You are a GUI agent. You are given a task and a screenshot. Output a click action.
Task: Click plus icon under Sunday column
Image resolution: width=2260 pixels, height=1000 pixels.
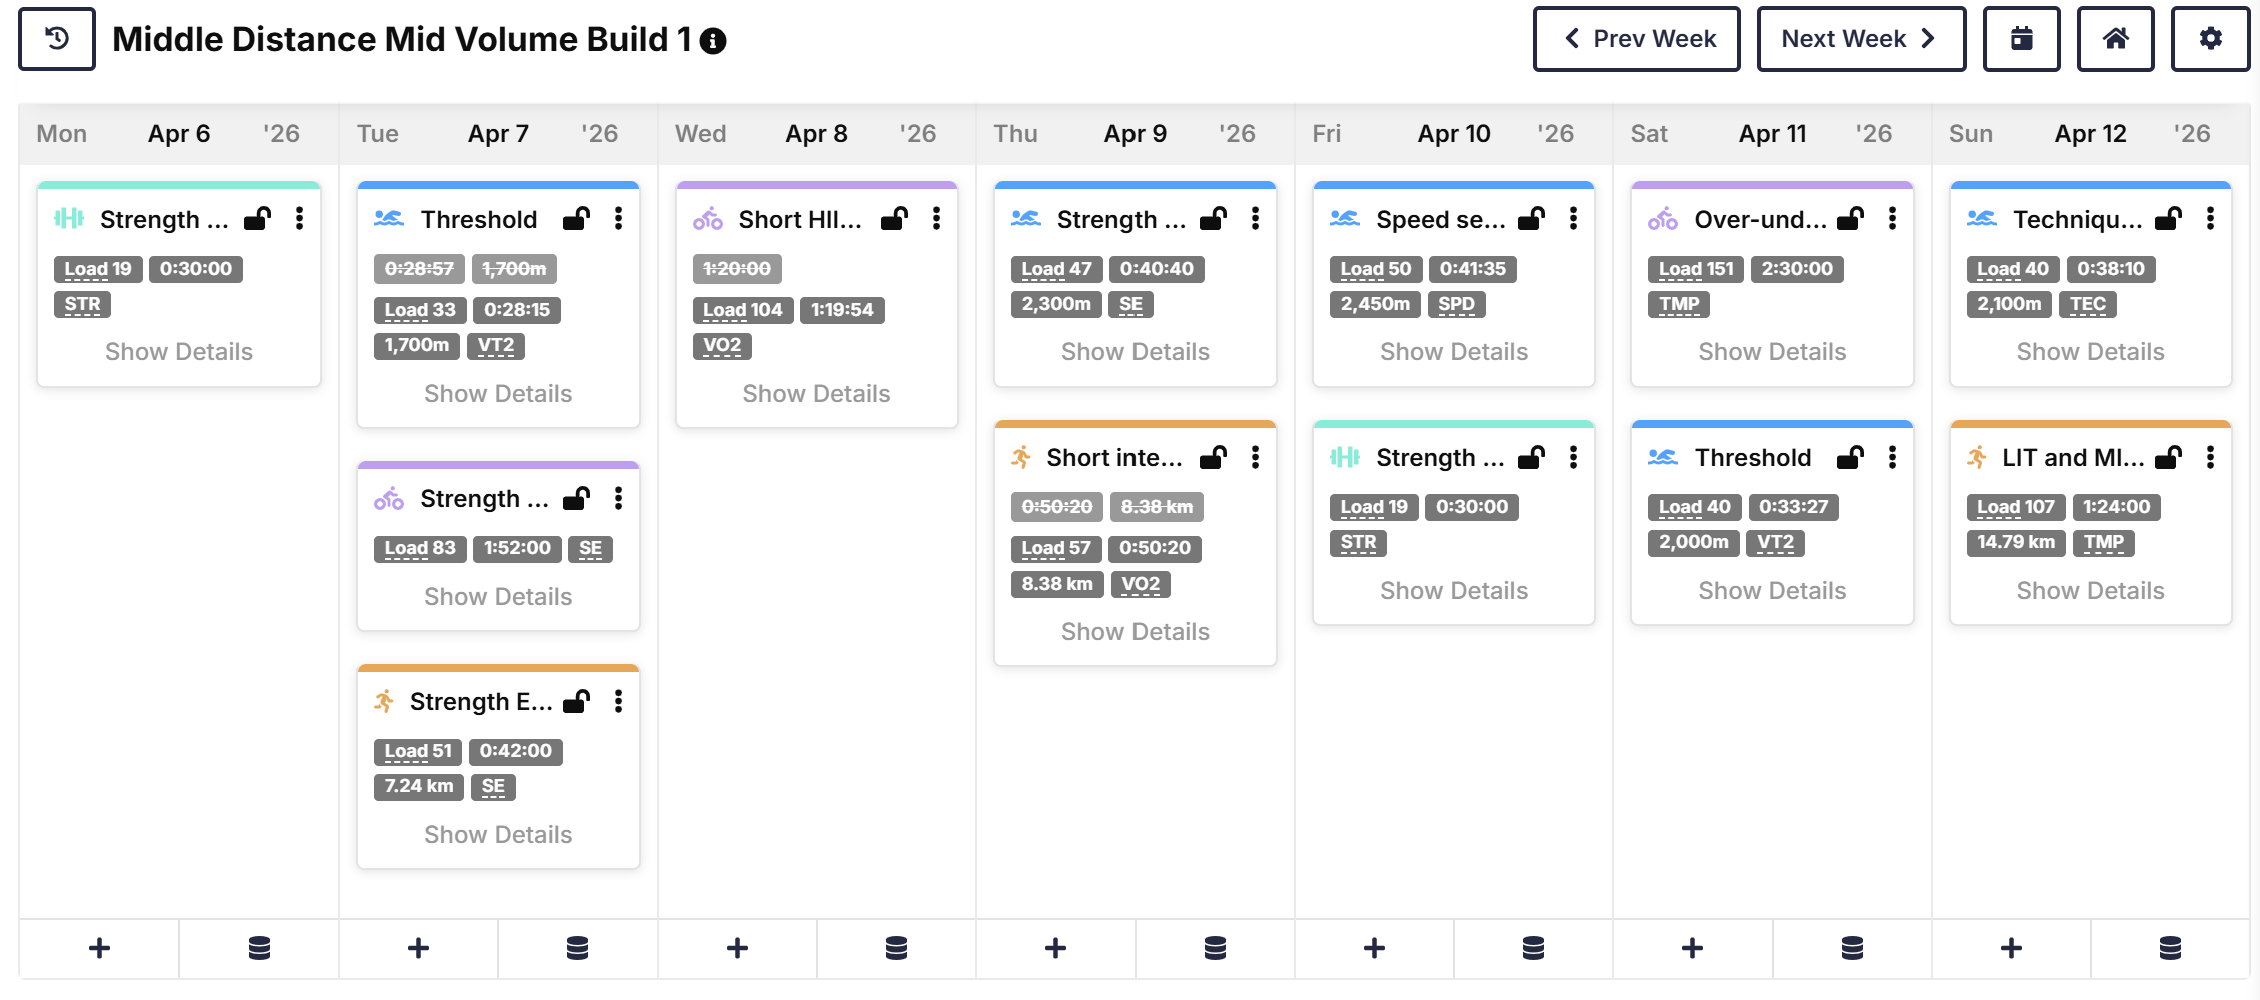[x=2011, y=948]
